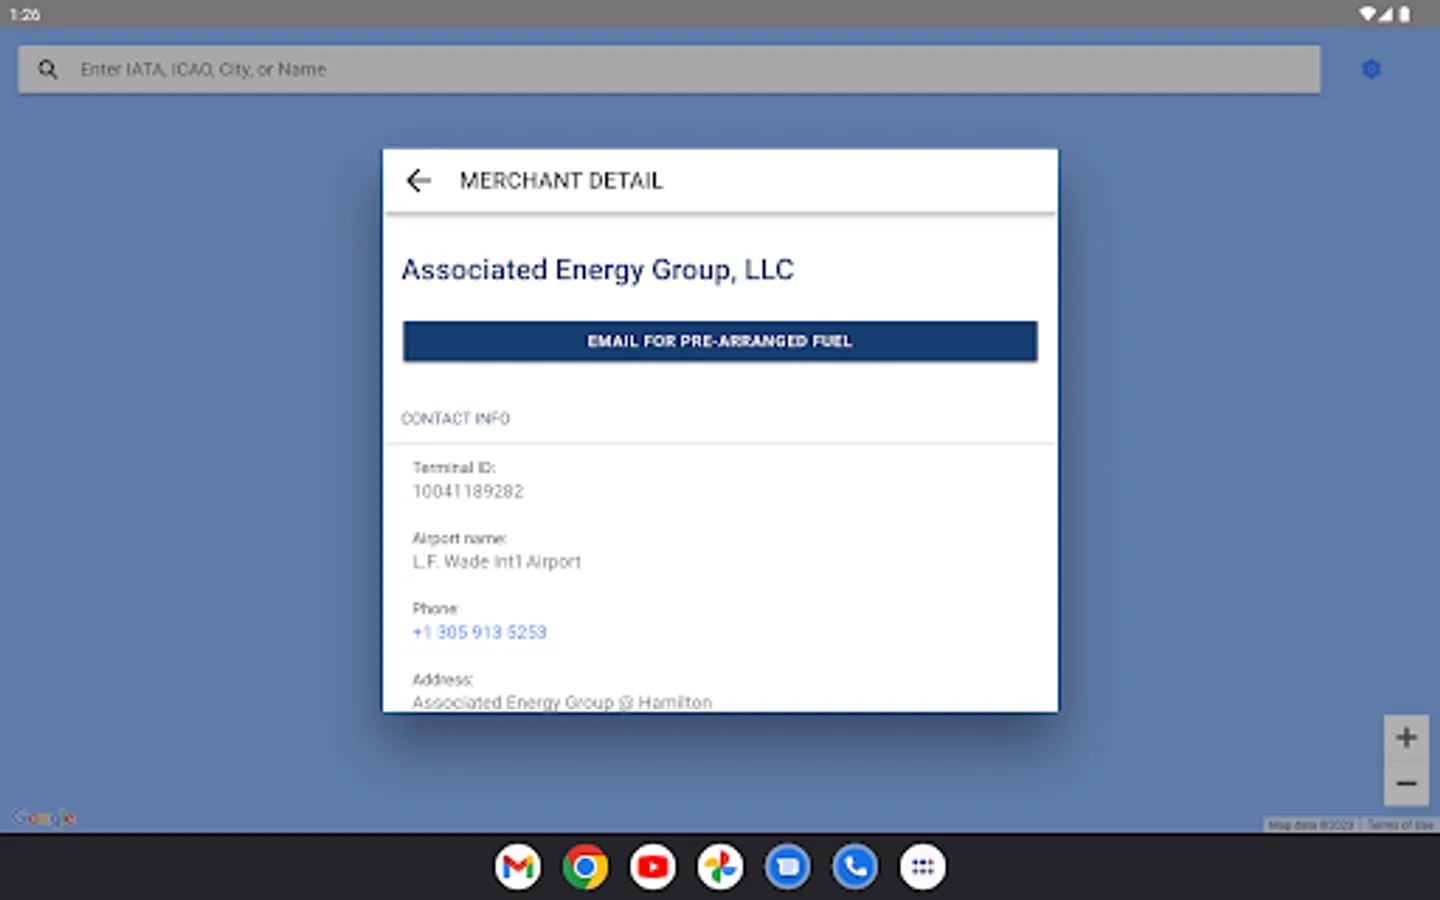Show all apps drawer icon
The height and width of the screenshot is (900, 1440).
[x=922, y=867]
